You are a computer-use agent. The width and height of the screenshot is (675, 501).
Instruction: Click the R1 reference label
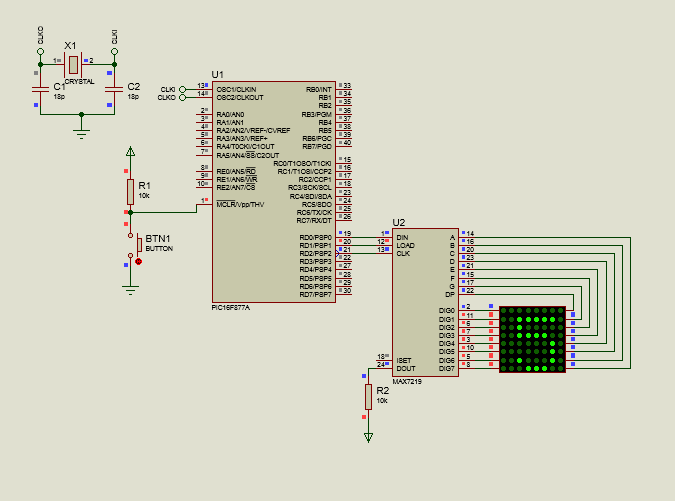pyautogui.click(x=144, y=186)
